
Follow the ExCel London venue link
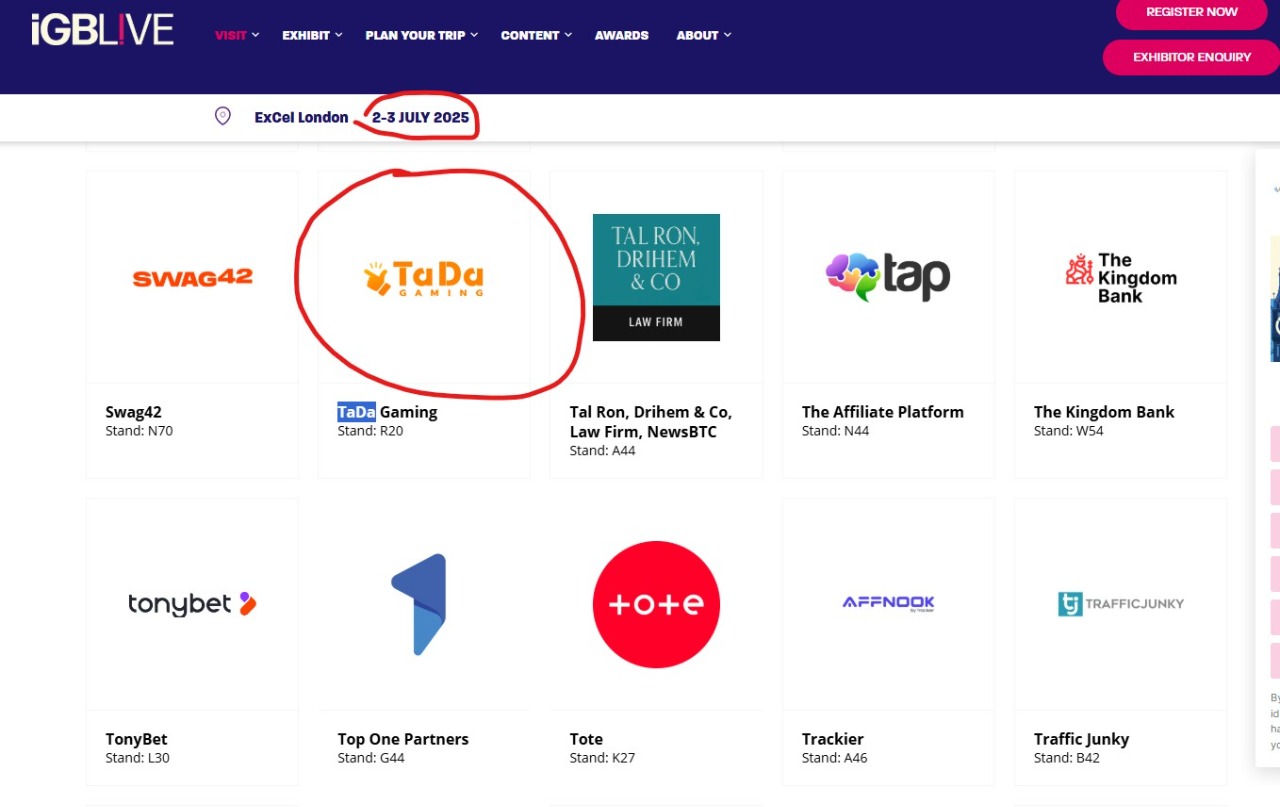coord(301,117)
